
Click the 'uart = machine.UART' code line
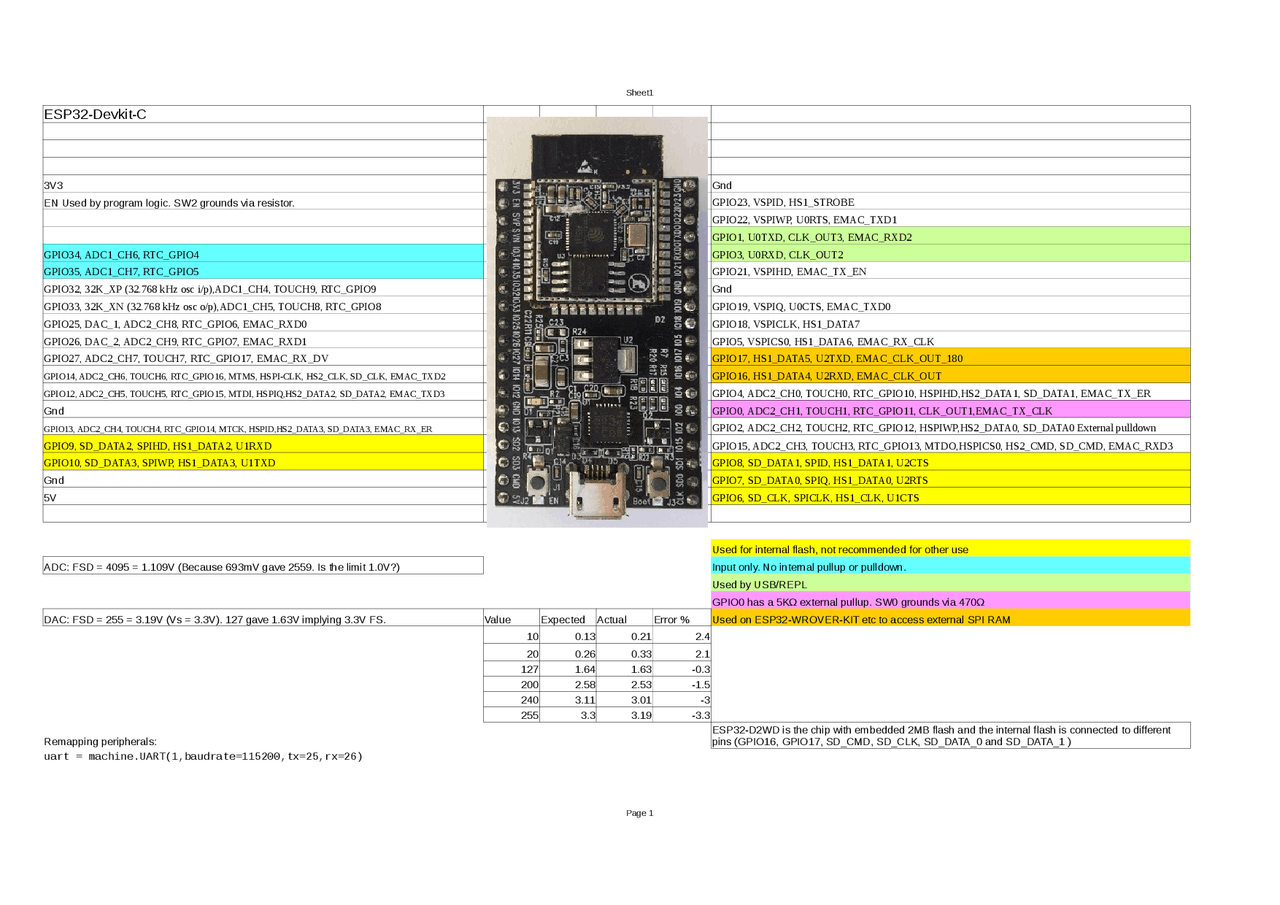coord(203,756)
